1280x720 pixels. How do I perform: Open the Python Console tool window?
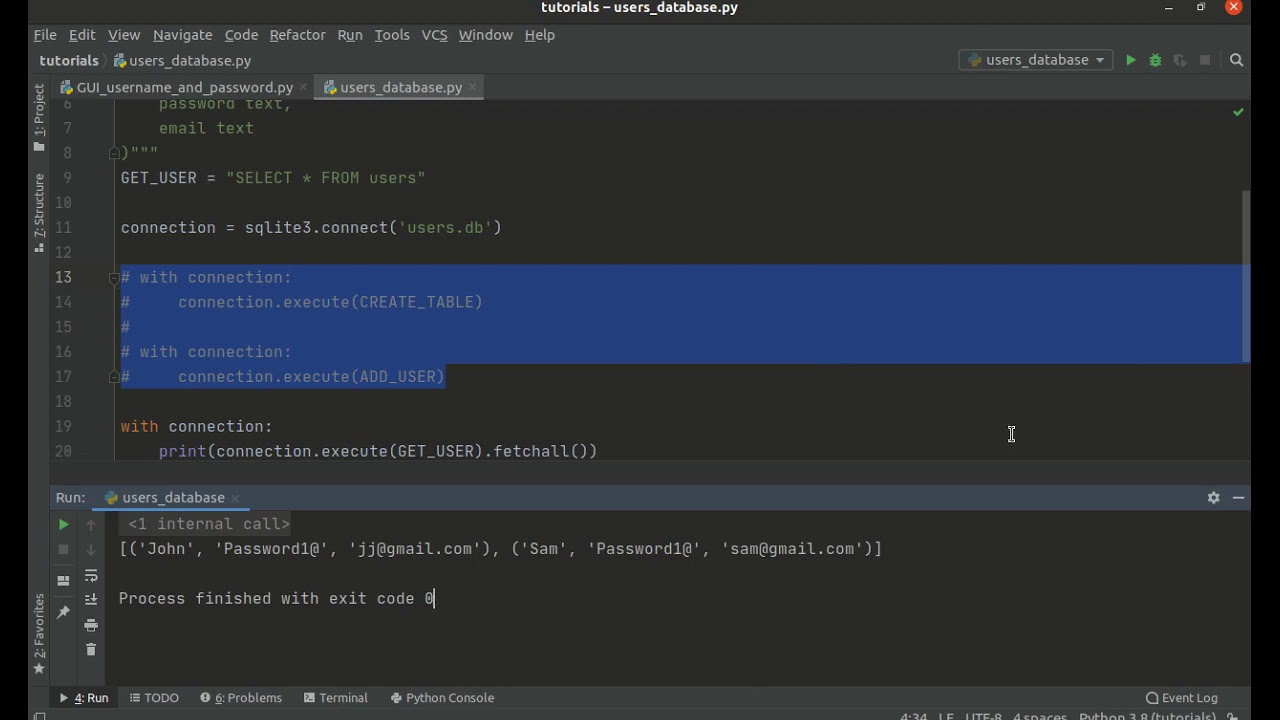pos(442,698)
